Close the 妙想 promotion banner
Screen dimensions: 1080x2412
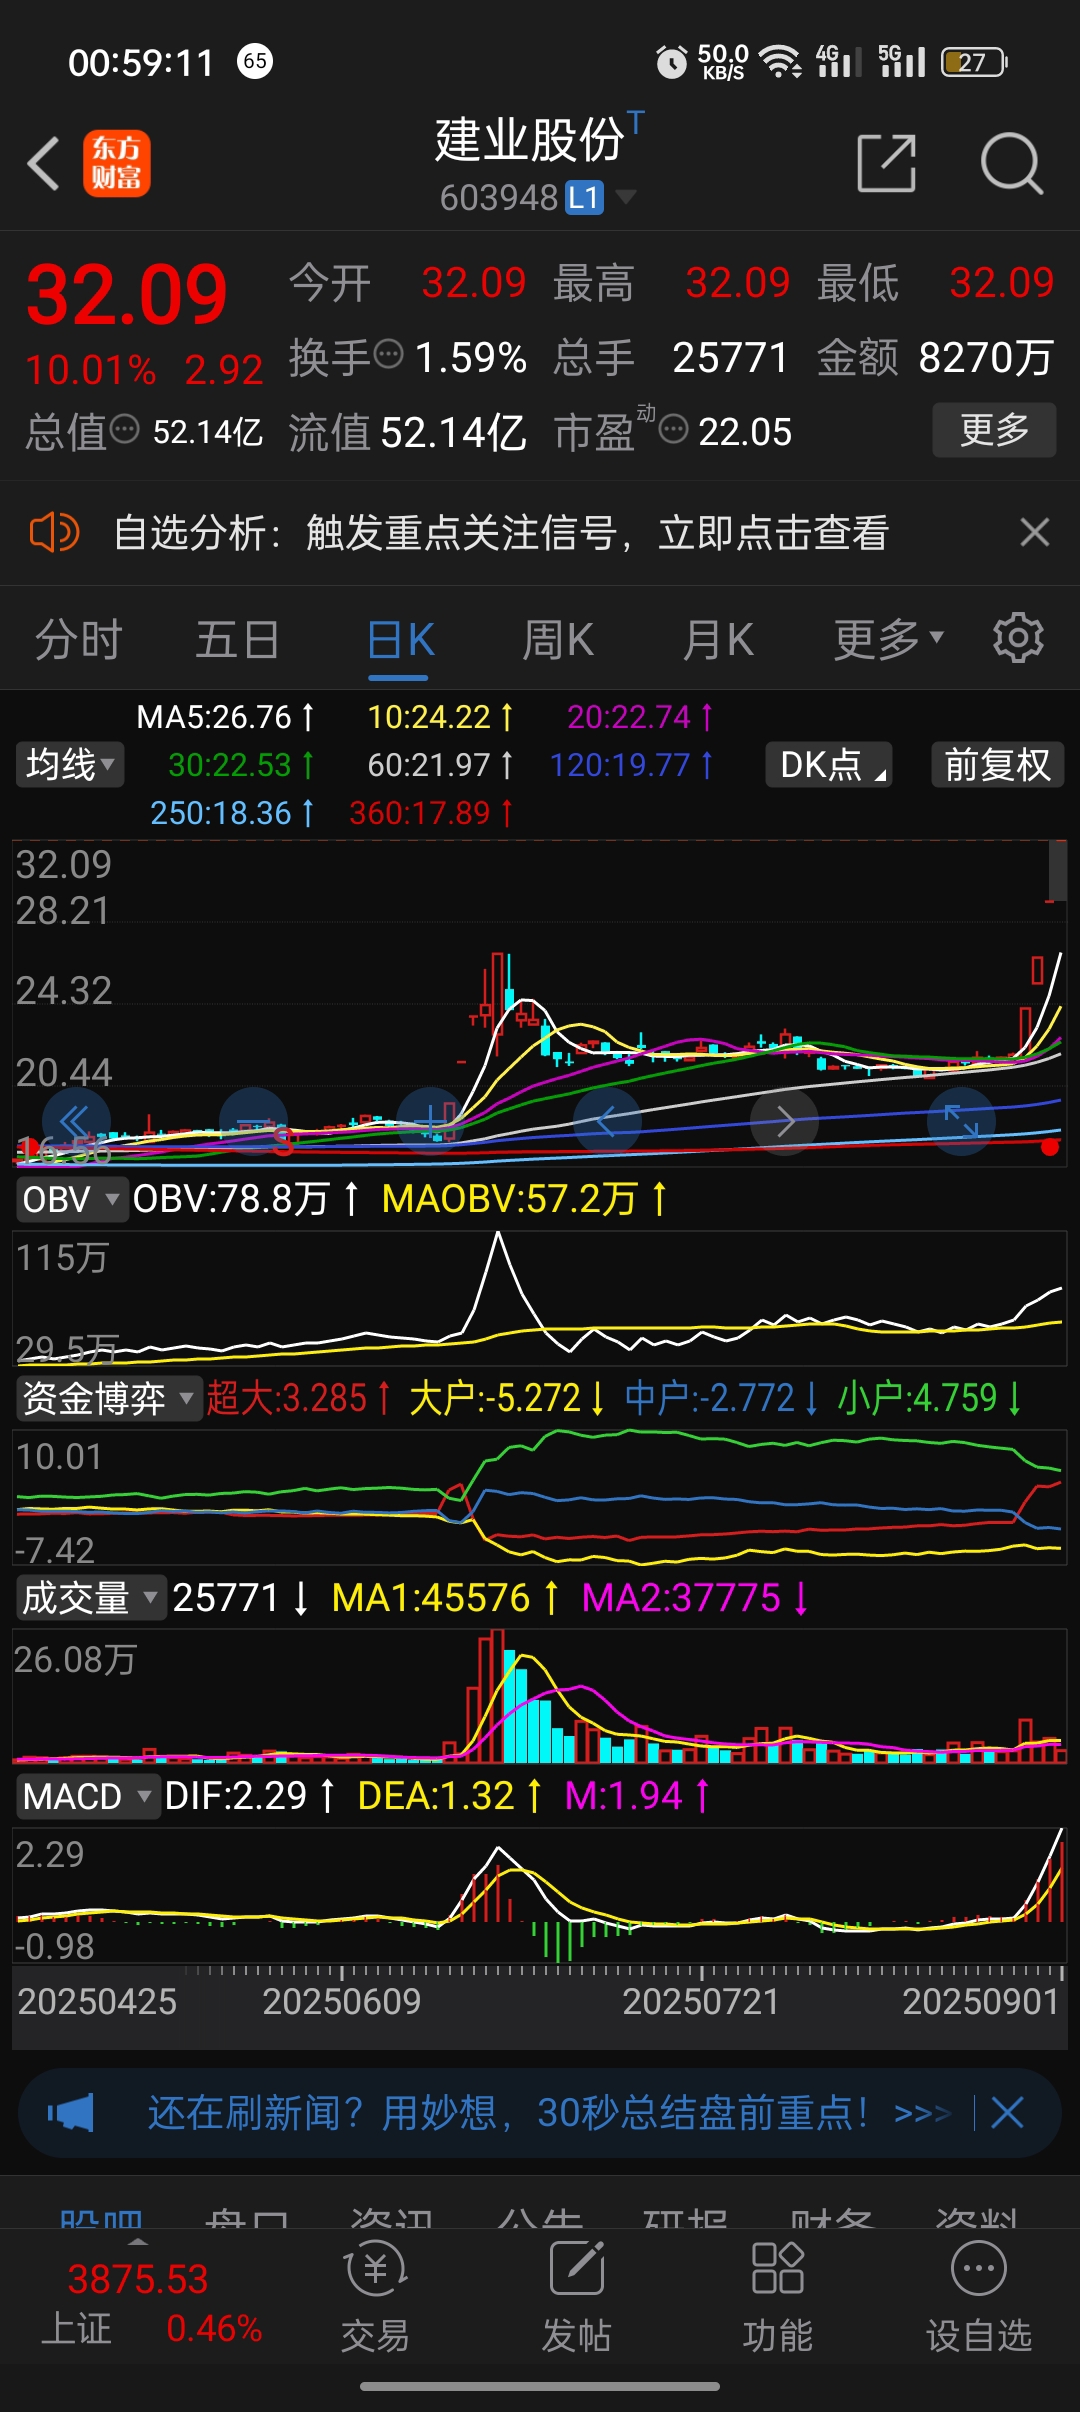pos(1007,2113)
